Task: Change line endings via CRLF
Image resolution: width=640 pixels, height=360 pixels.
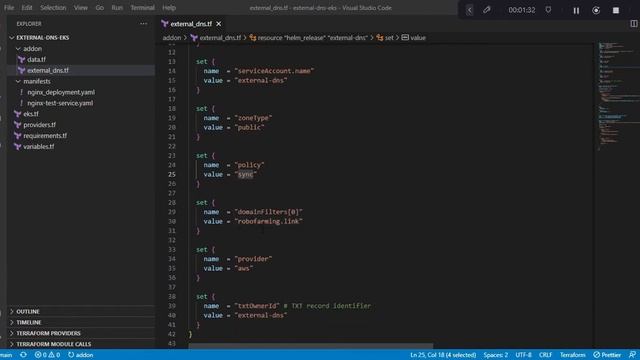Action: [x=545, y=355]
